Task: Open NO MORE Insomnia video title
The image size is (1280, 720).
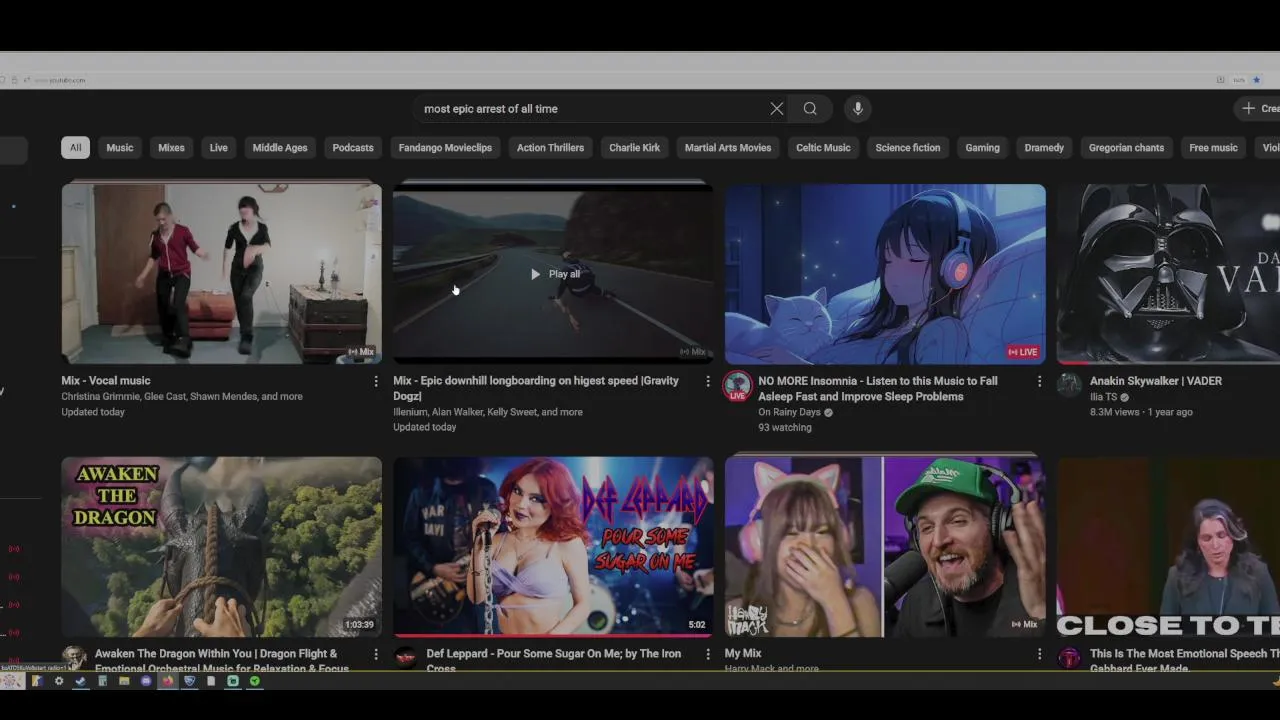Action: [x=878, y=389]
